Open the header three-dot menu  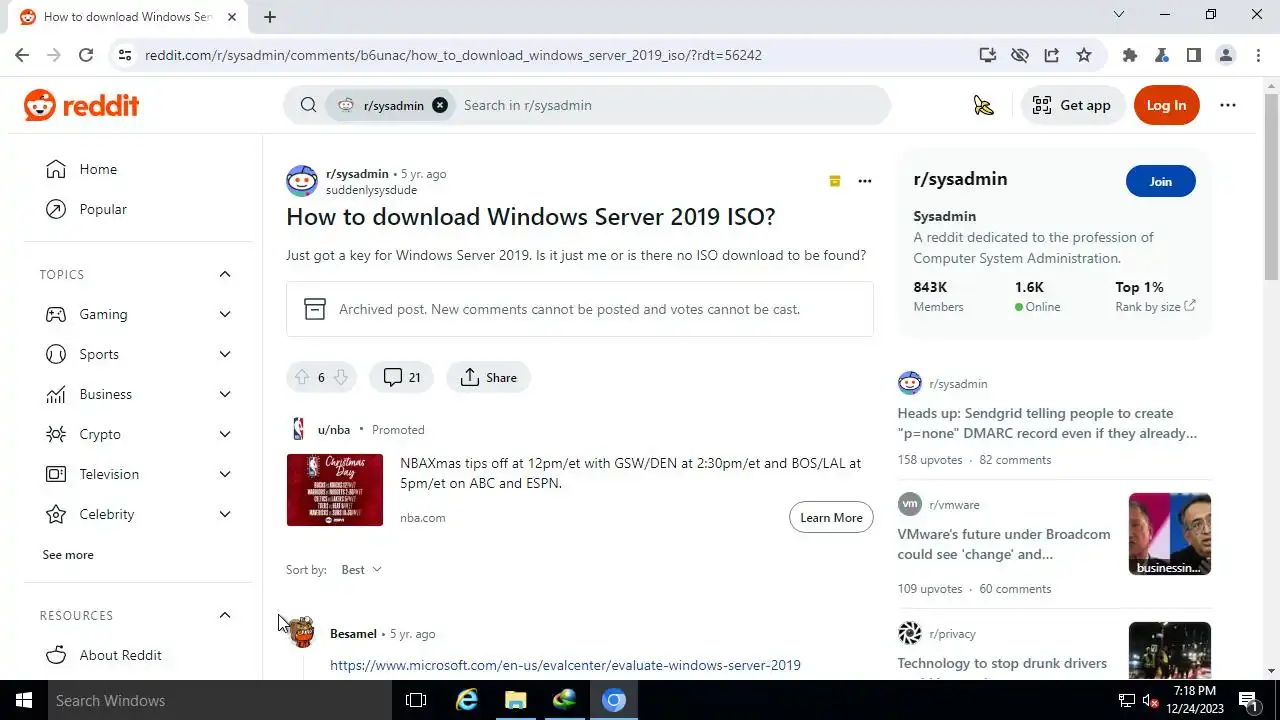coord(1228,105)
